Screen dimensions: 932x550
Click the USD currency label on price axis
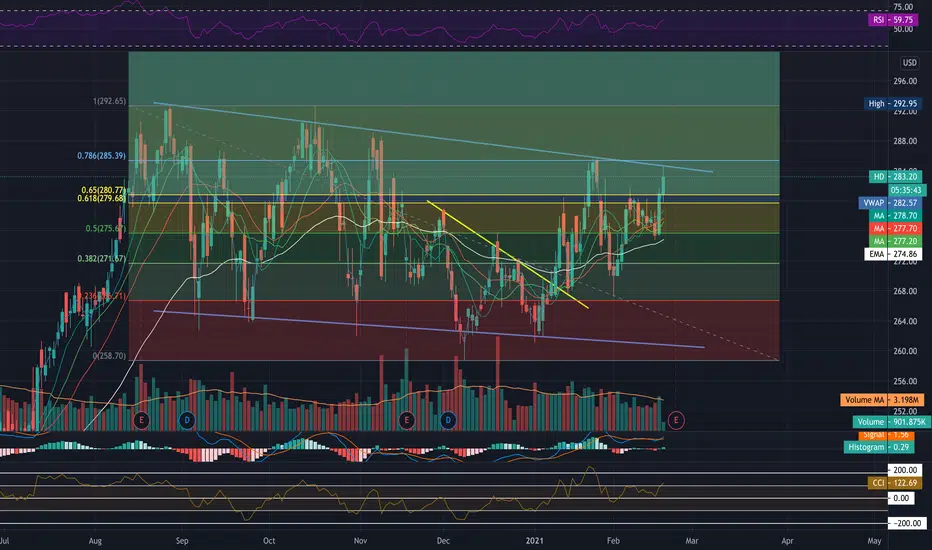click(x=909, y=62)
